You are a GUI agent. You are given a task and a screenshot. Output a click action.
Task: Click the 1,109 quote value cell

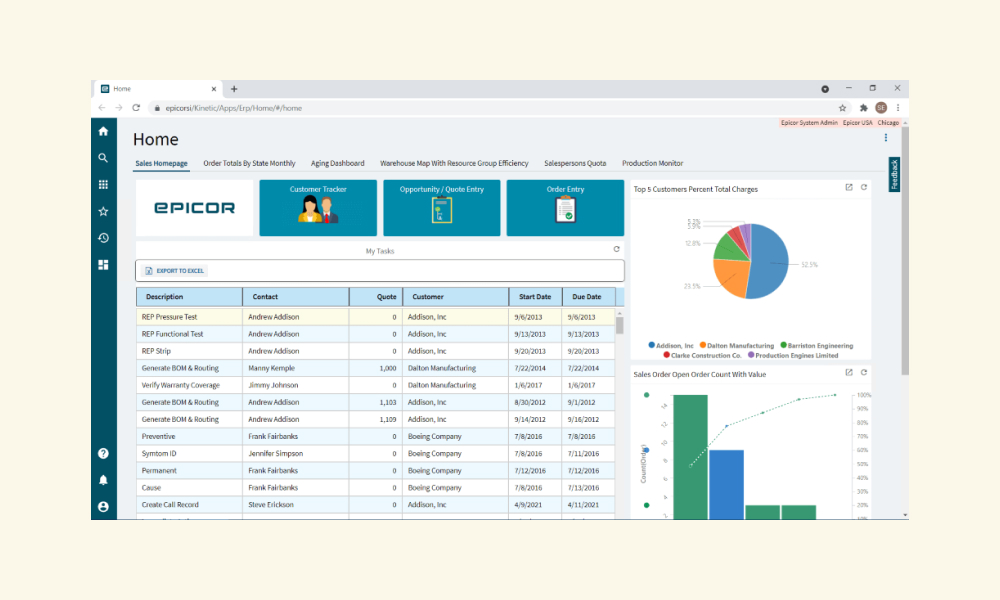(376, 420)
